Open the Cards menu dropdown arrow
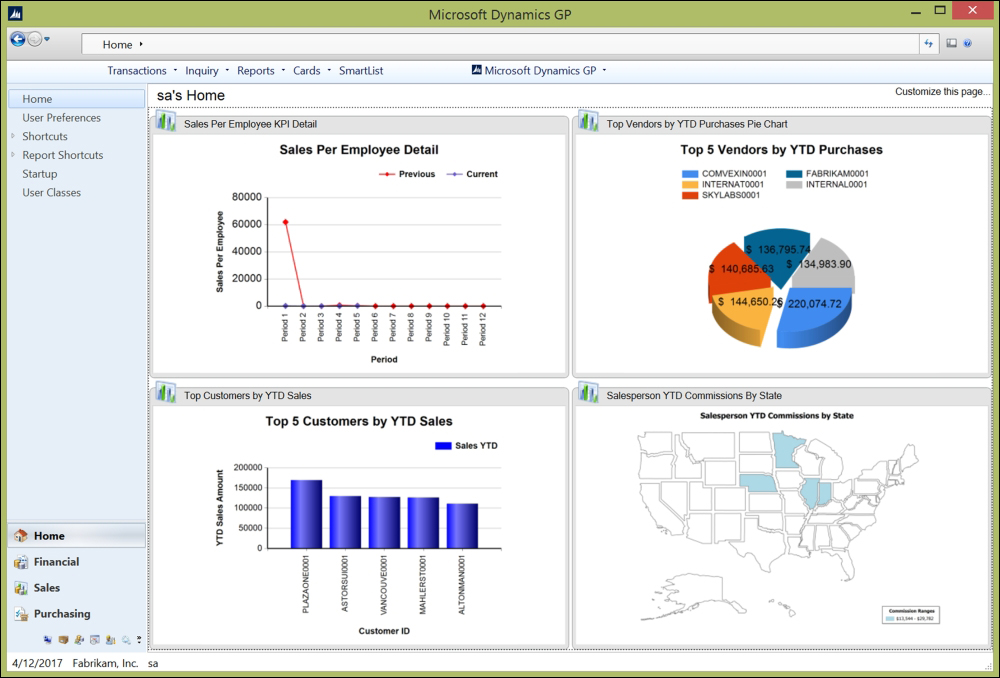This screenshot has width=1000, height=678. 329,70
